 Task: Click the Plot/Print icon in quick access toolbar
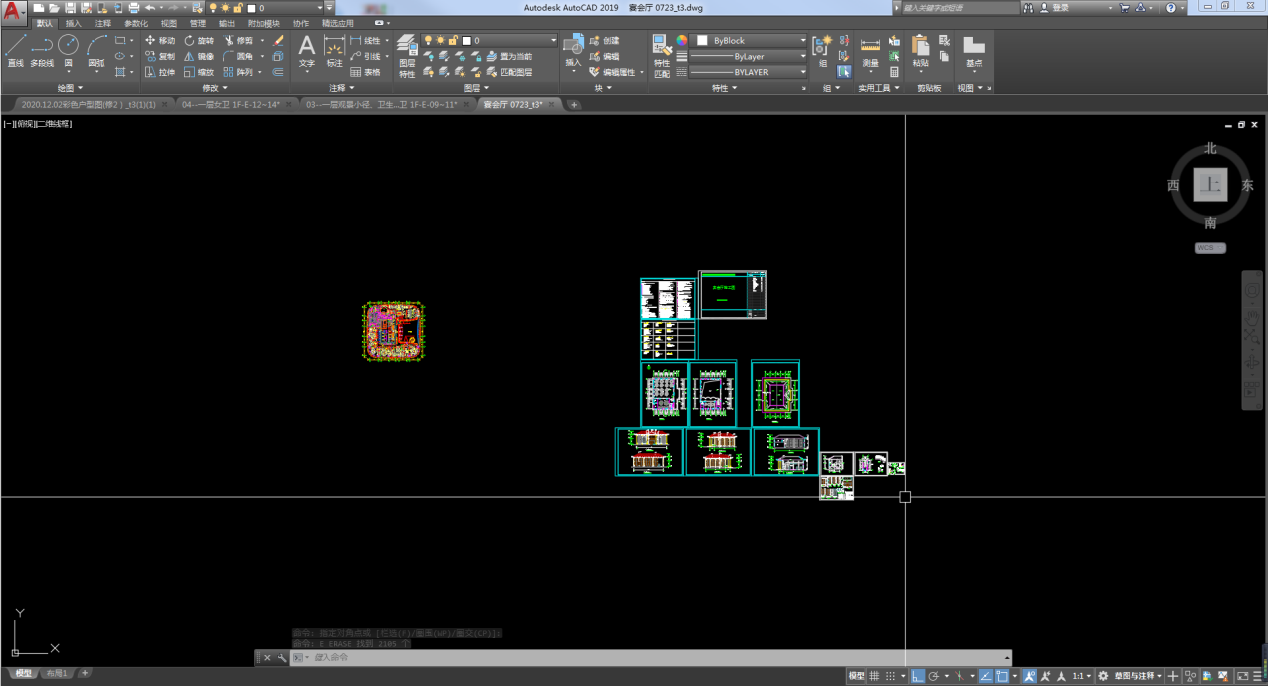(133, 8)
